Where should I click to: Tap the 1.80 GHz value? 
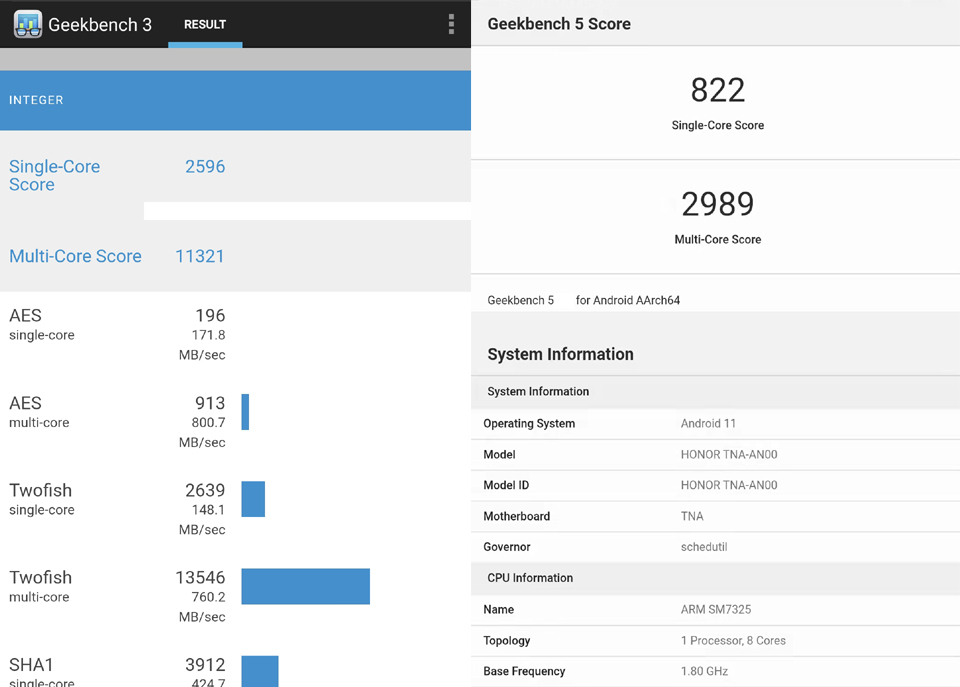point(705,672)
